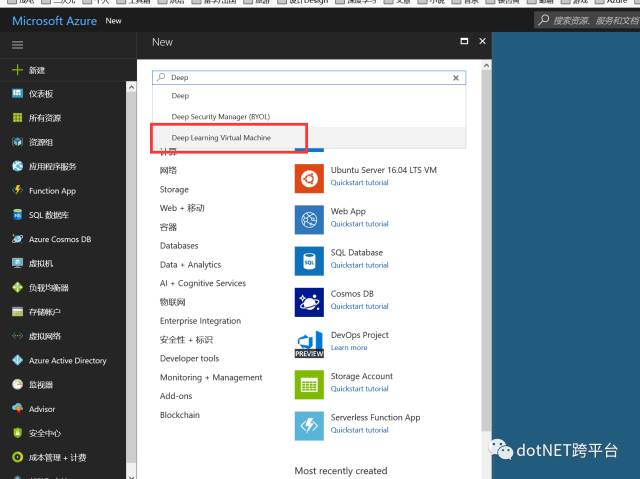Image resolution: width=640 pixels, height=479 pixels.
Task: Click the Web App globe tile icon
Action: point(309,220)
